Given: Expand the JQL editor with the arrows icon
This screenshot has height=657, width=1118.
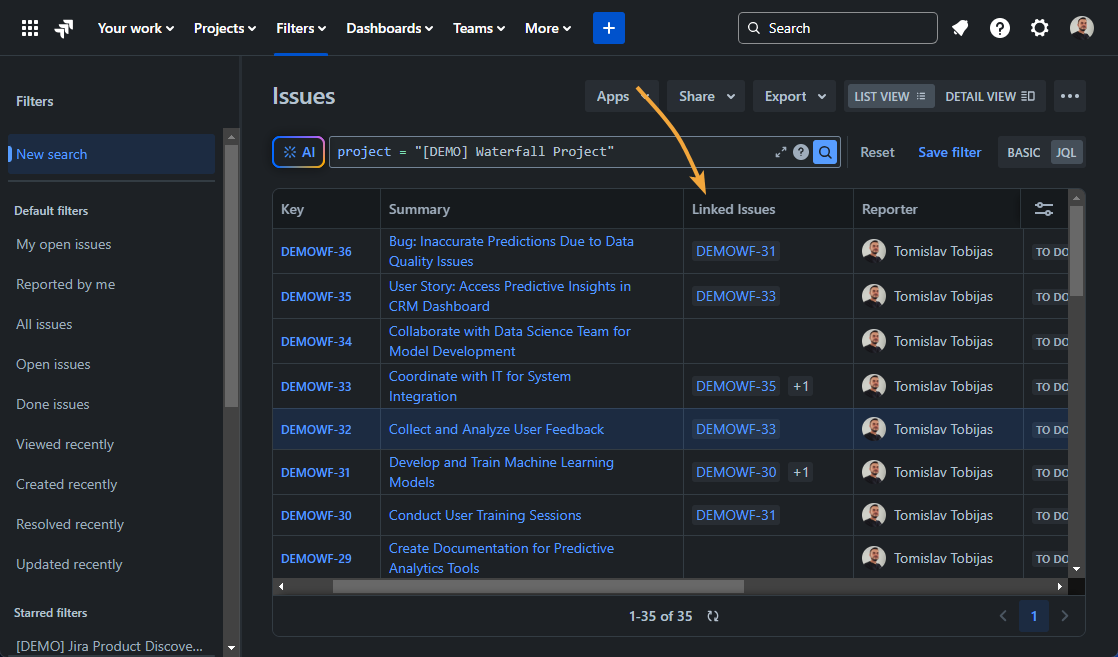Looking at the screenshot, I should coord(781,151).
